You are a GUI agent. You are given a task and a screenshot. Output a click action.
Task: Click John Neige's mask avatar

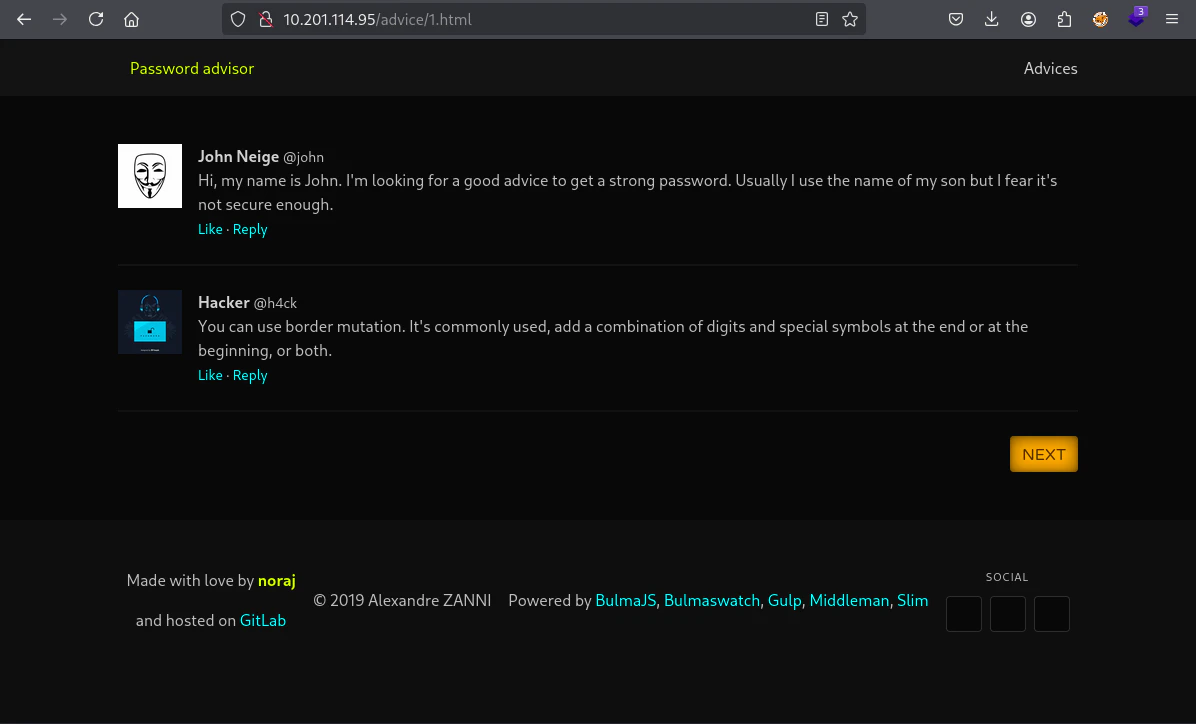click(150, 176)
